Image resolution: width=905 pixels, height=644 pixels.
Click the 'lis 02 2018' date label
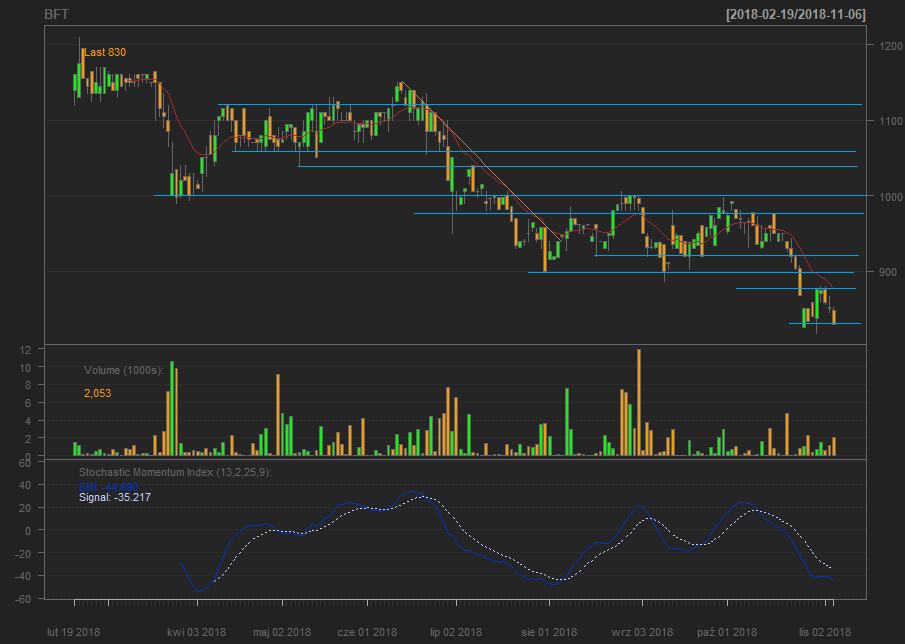(825, 632)
